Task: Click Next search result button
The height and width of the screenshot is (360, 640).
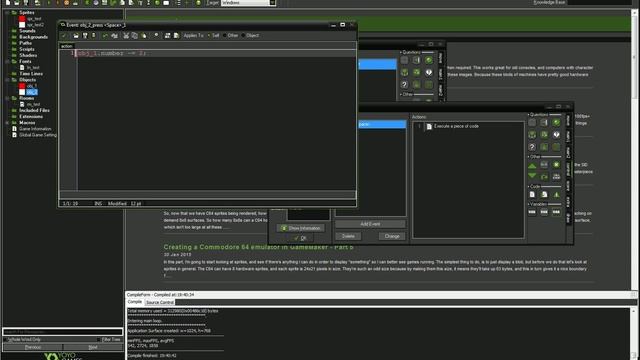Action: click(93, 347)
